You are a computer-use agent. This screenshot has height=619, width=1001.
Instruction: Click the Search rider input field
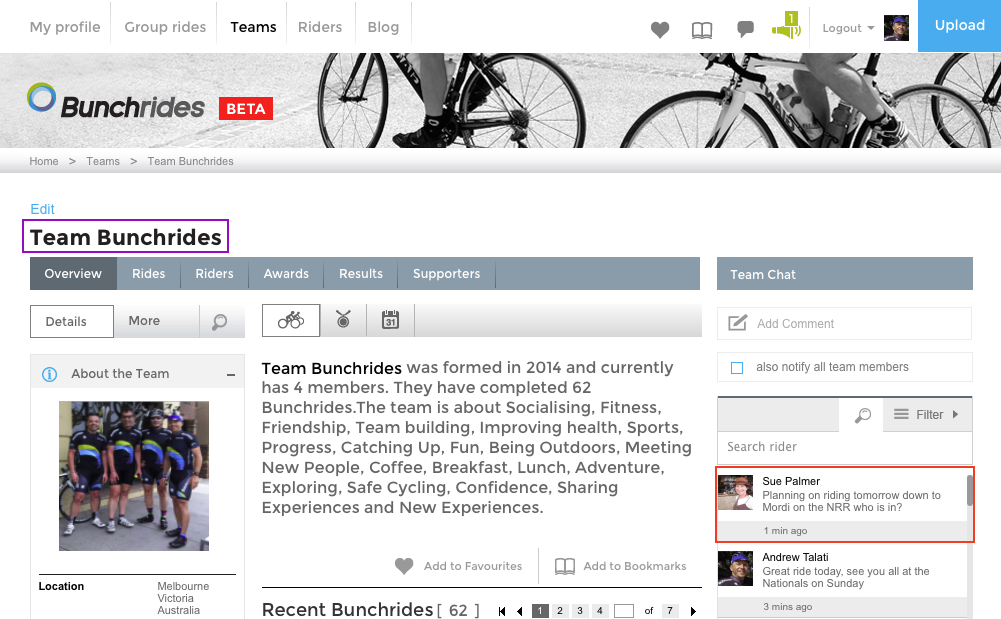[844, 447]
